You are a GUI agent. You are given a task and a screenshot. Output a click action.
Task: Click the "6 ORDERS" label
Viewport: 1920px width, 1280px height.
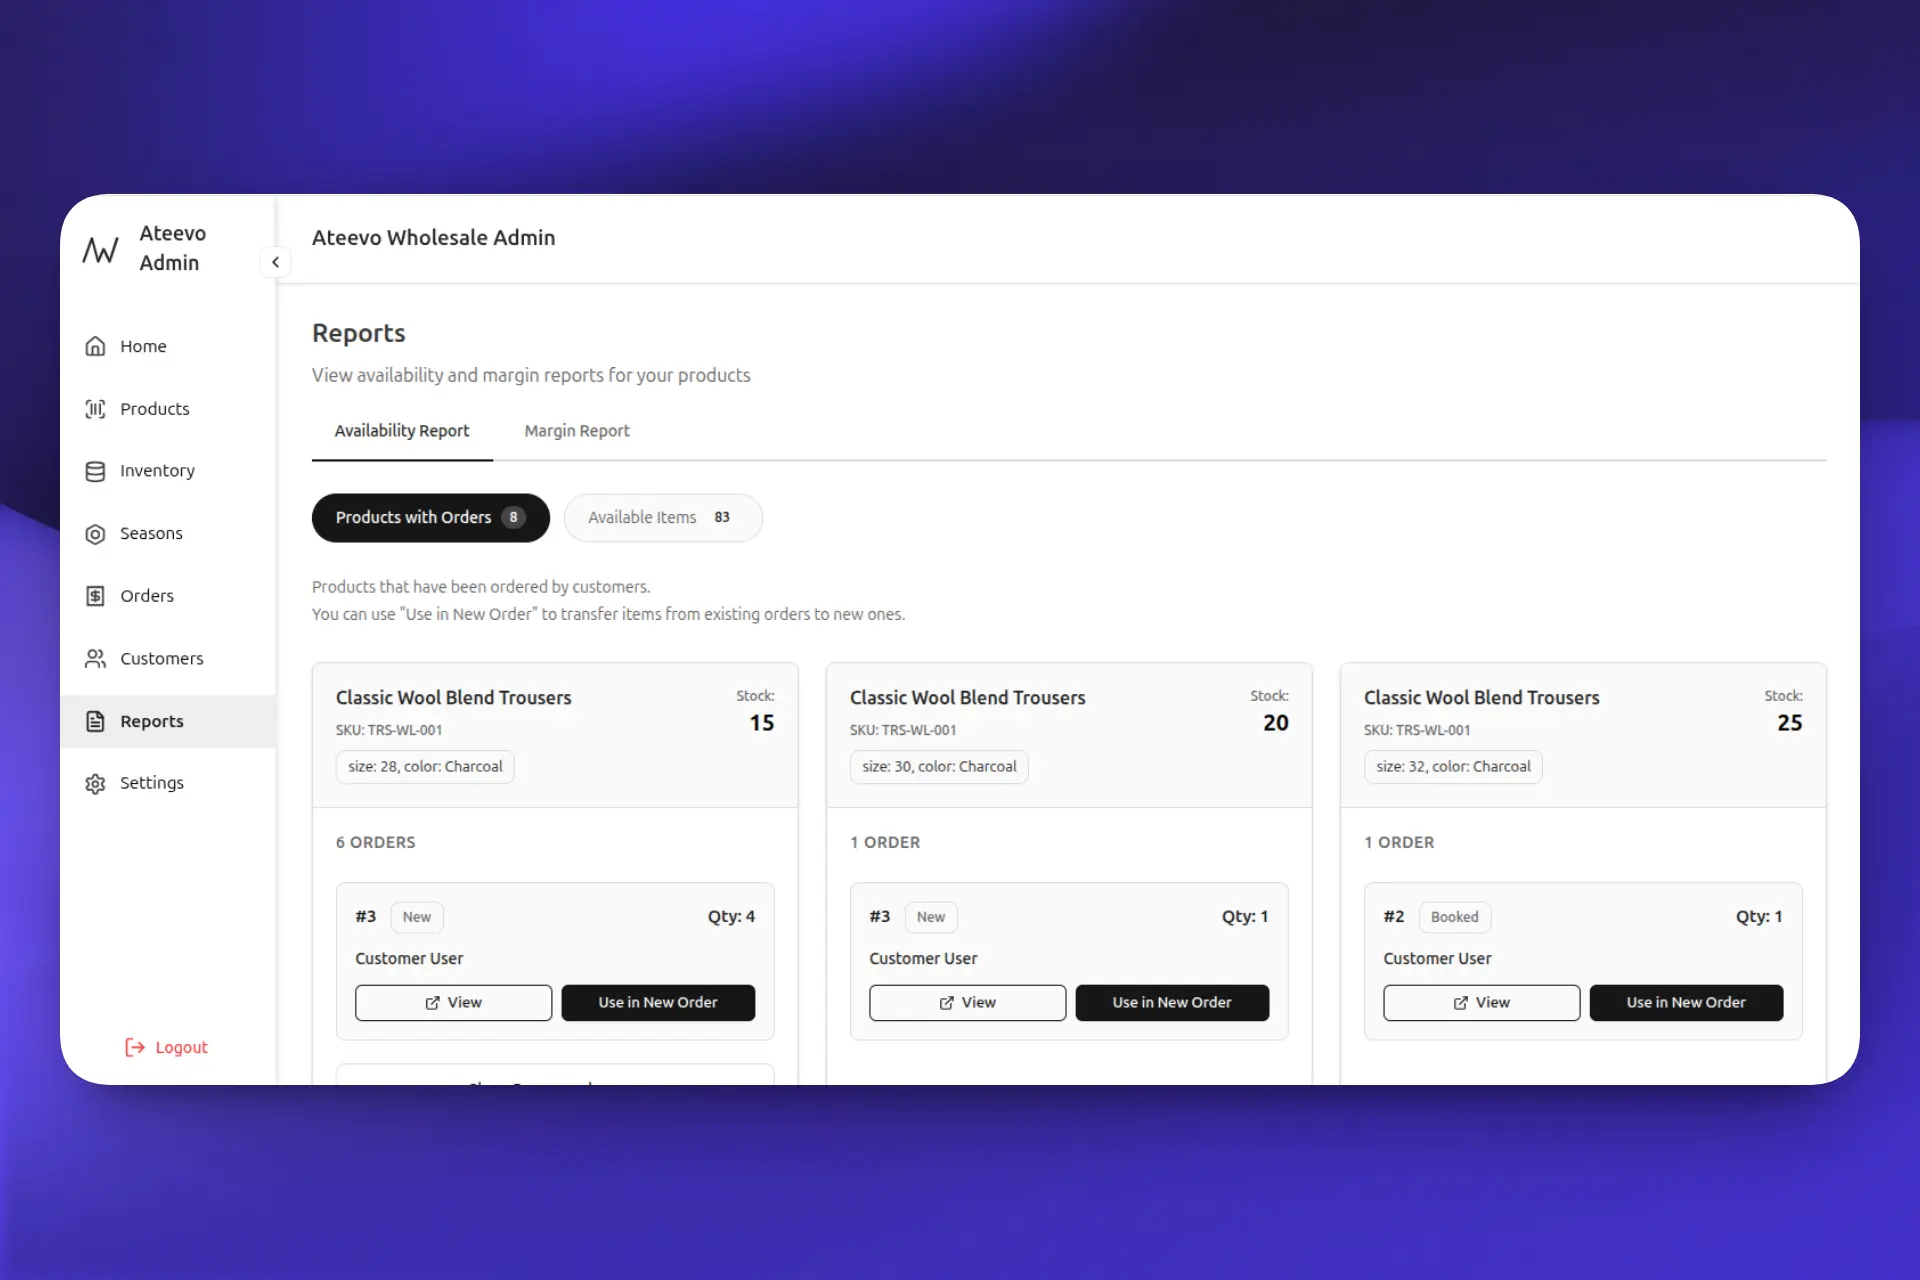point(376,843)
